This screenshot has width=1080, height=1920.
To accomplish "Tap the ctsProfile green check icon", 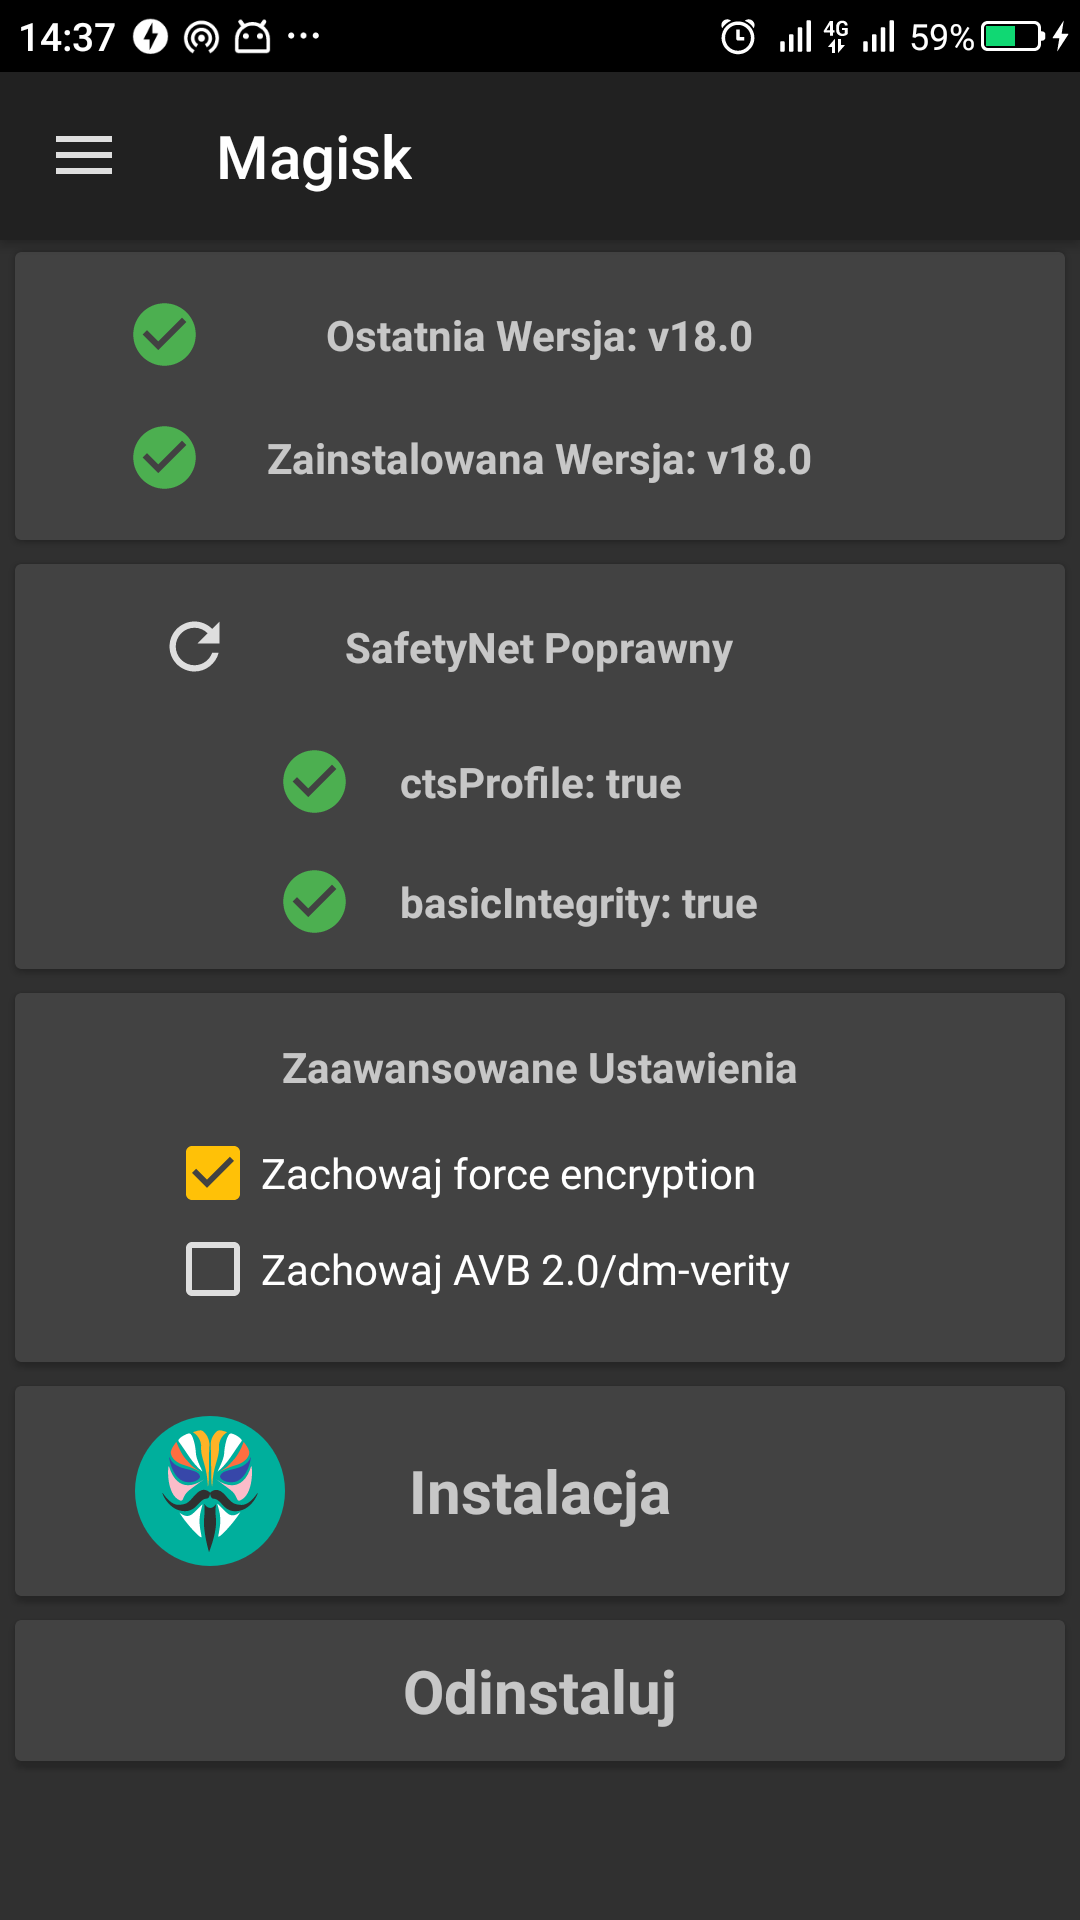I will pyautogui.click(x=315, y=782).
